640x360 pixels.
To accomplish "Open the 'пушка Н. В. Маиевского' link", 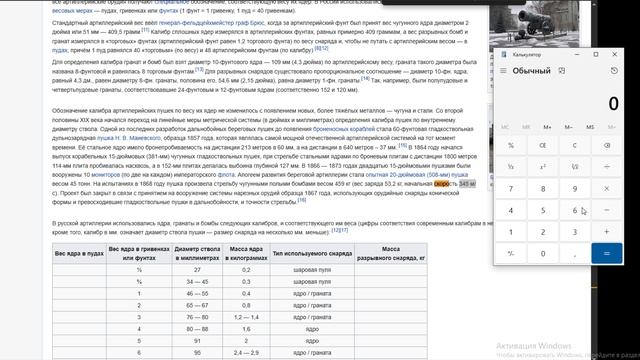I will tap(129, 138).
